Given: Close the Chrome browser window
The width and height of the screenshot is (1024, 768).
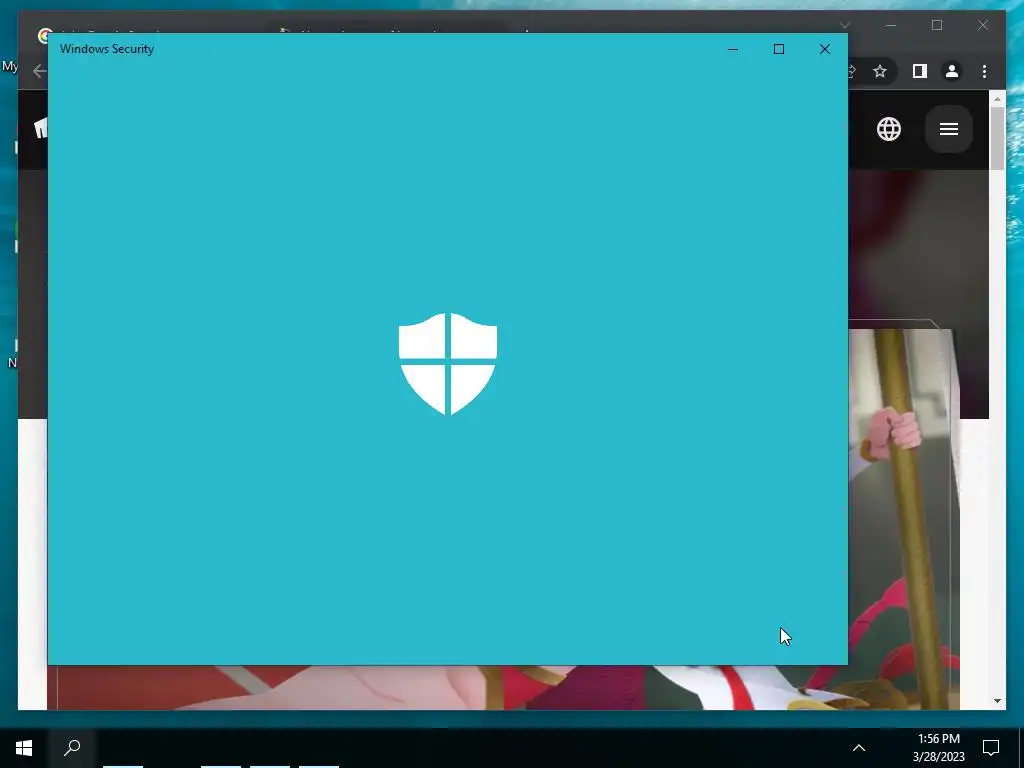Looking at the screenshot, I should [983, 25].
